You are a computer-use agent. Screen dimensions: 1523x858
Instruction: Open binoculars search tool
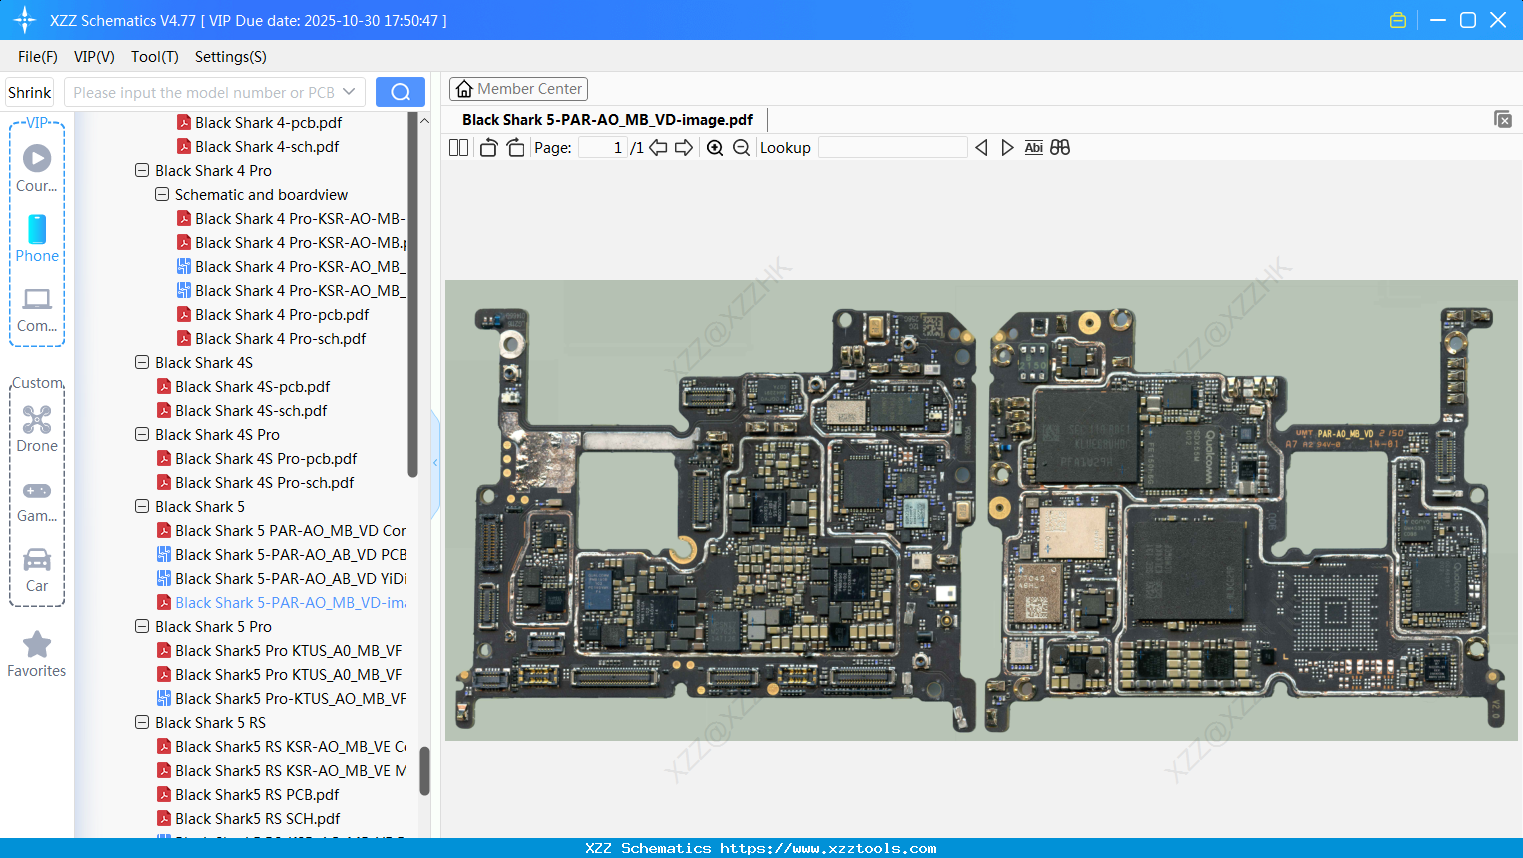tap(1060, 147)
